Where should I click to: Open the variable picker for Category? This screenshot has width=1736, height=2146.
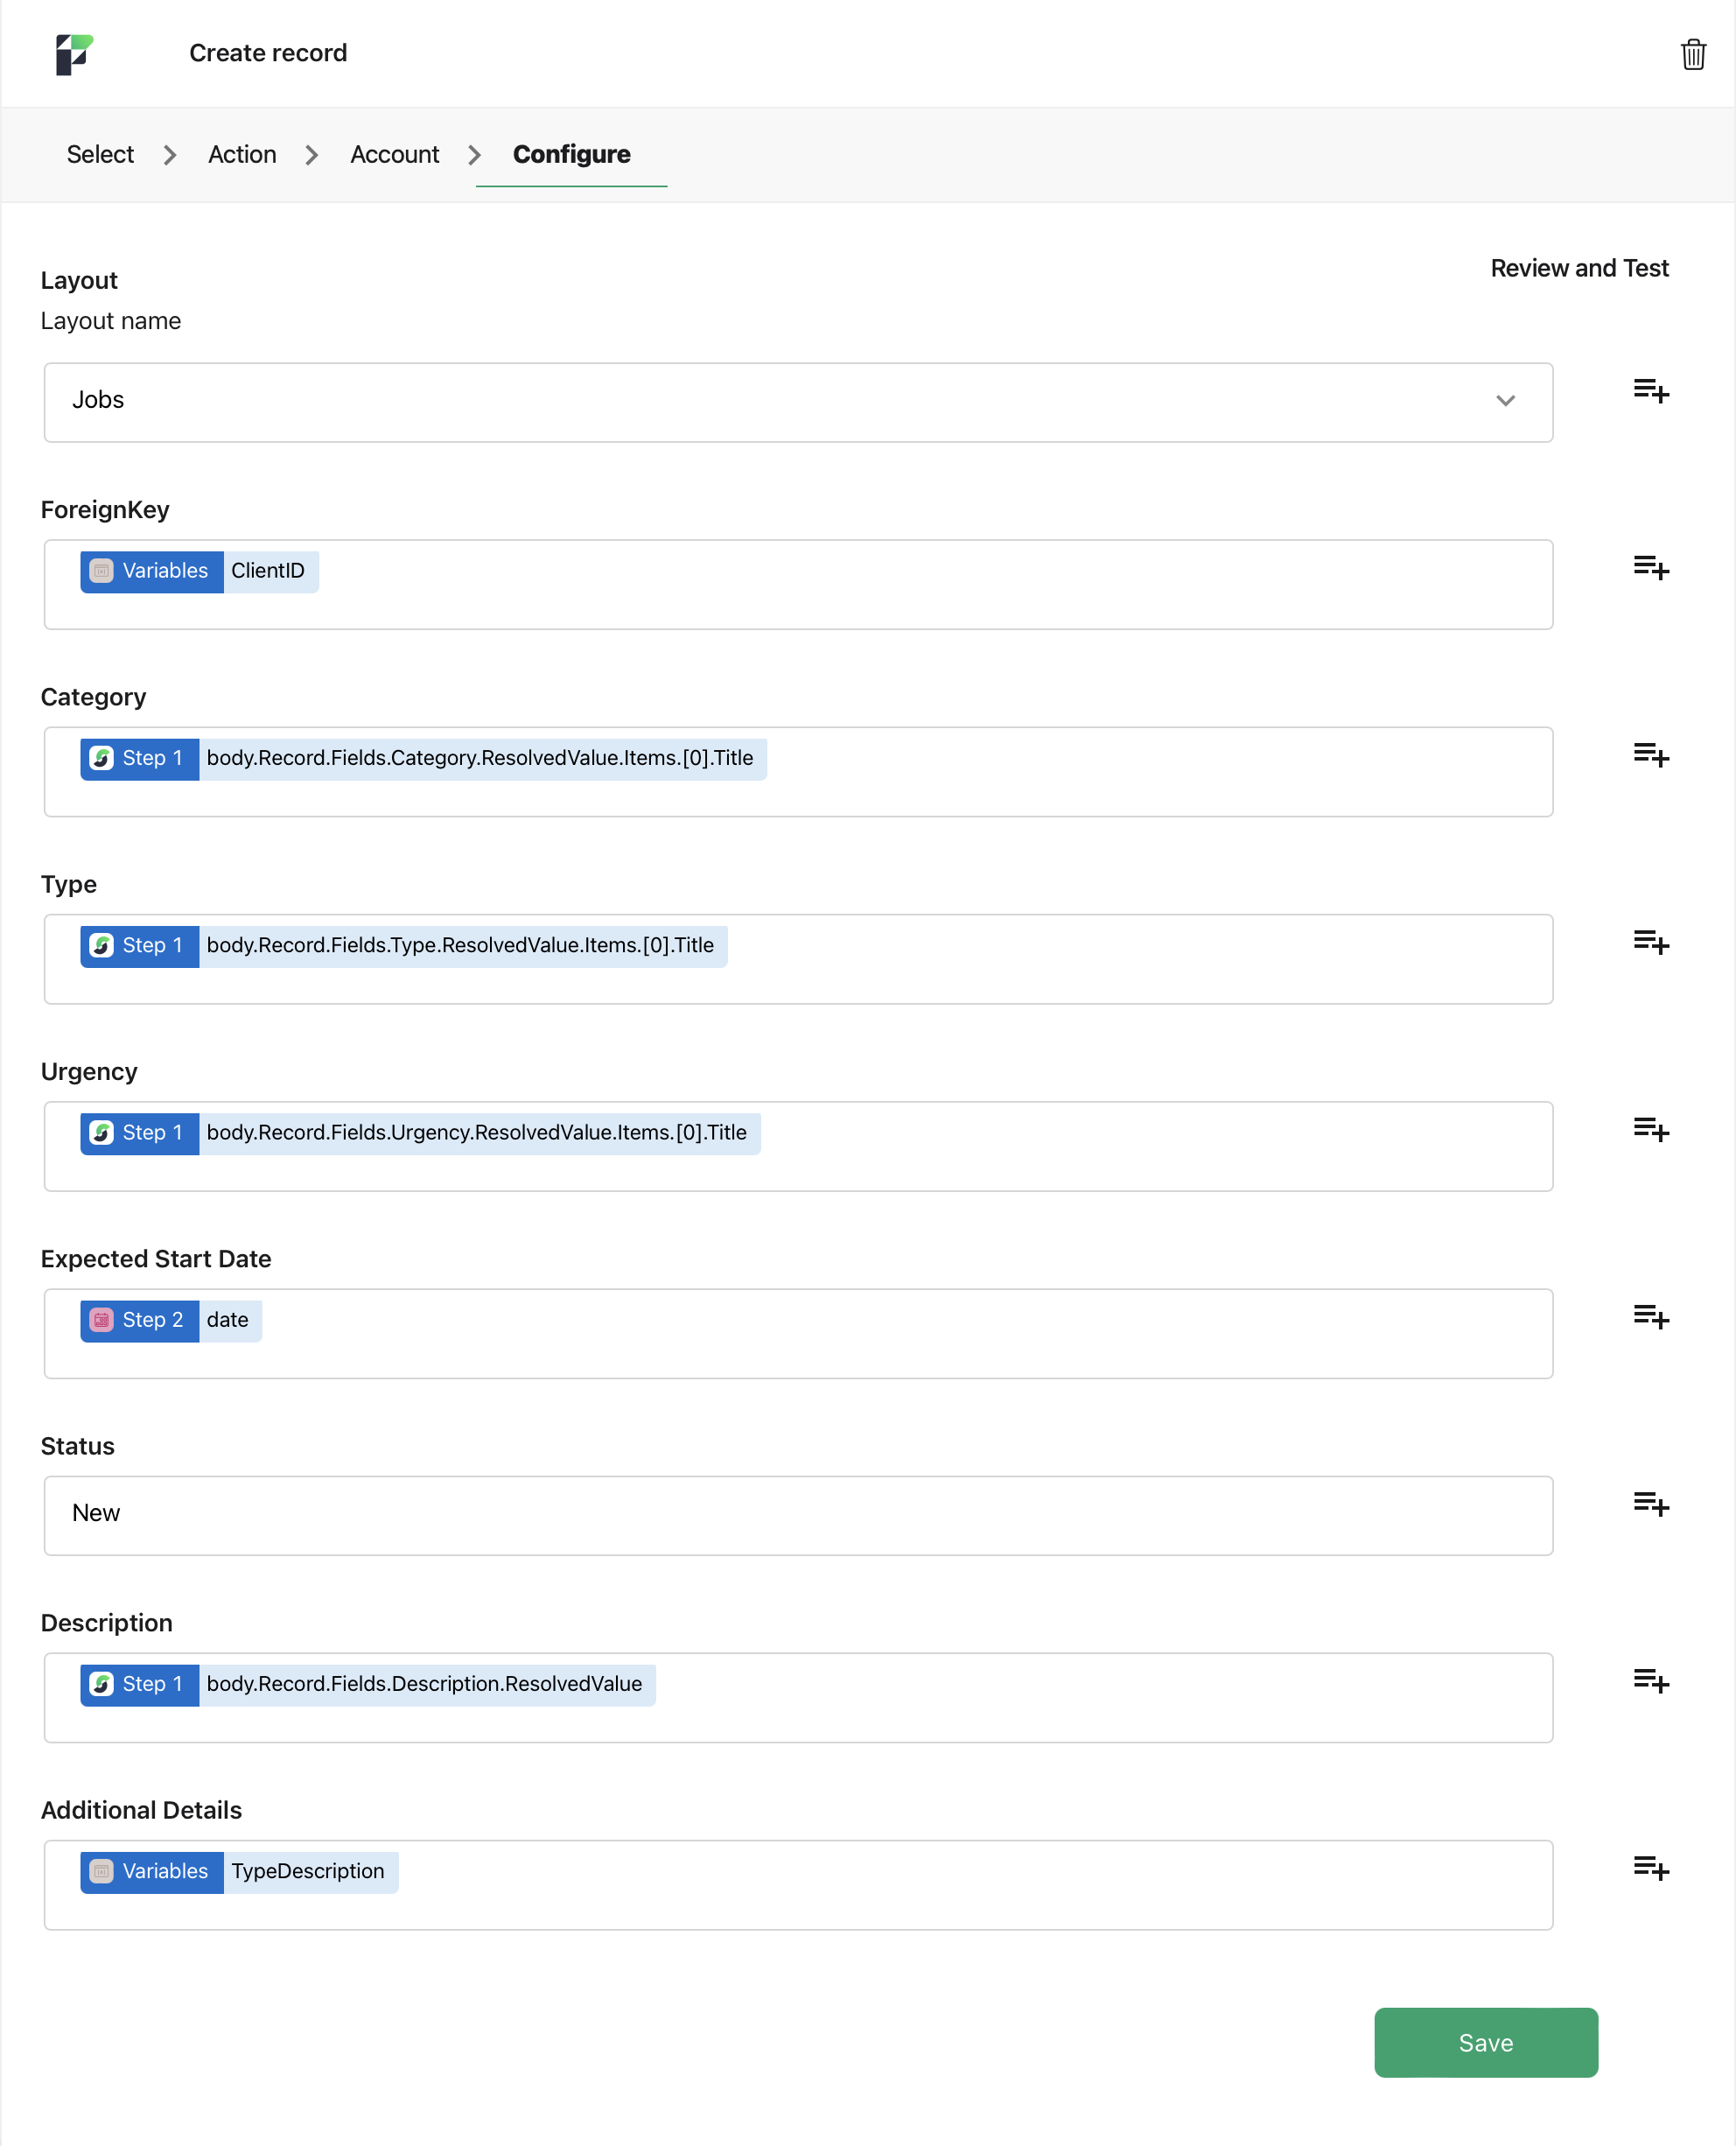click(1650, 756)
